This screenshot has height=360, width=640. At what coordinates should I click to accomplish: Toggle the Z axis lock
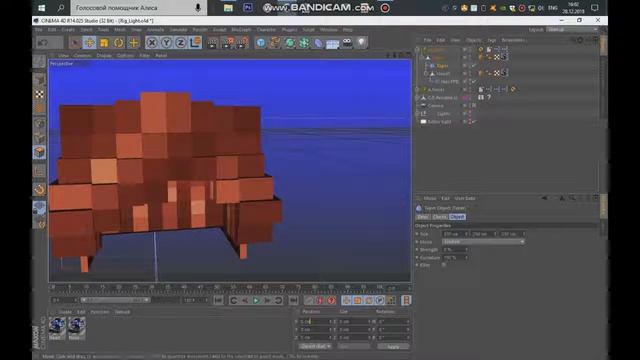tap(180, 42)
